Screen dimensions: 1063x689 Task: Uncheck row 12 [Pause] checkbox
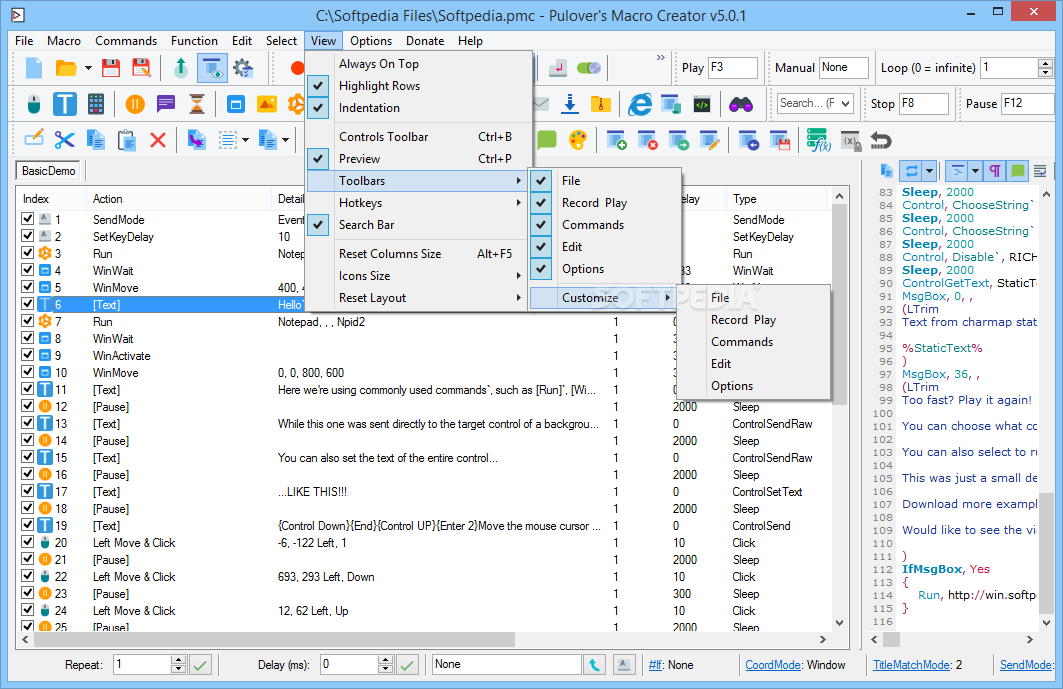point(27,406)
